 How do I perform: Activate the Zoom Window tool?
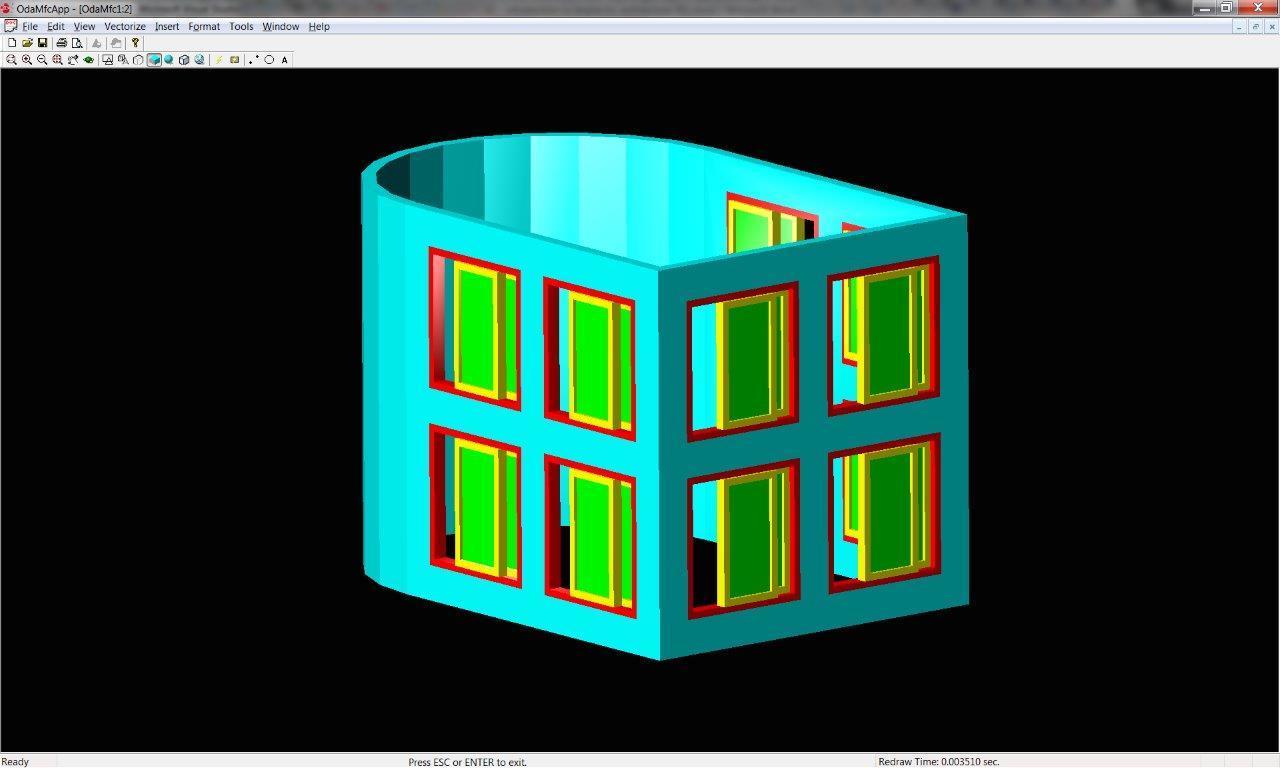point(12,59)
